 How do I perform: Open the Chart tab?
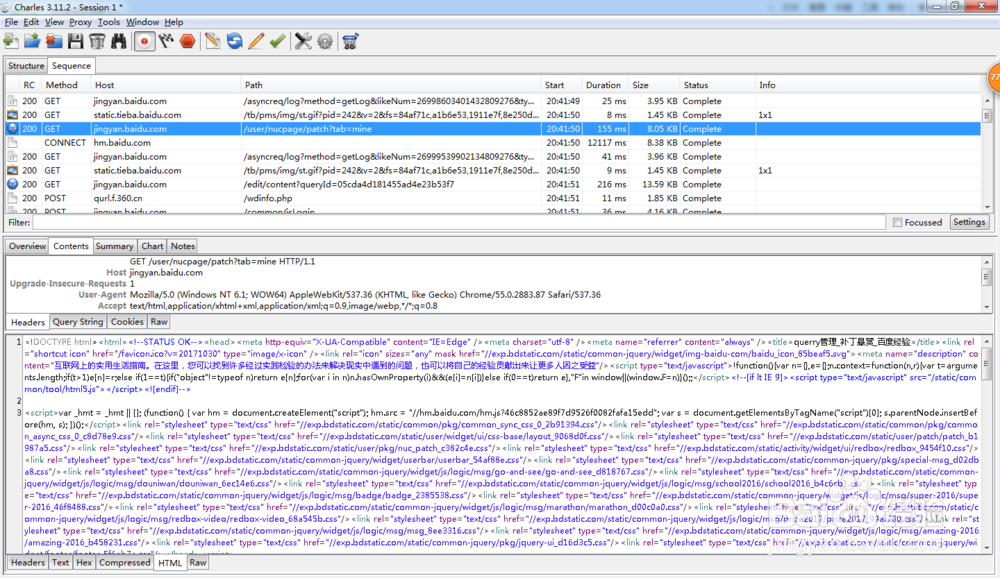click(152, 246)
